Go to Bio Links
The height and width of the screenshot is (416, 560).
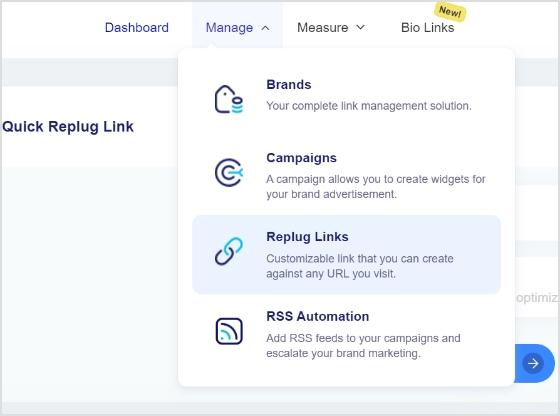tap(428, 27)
